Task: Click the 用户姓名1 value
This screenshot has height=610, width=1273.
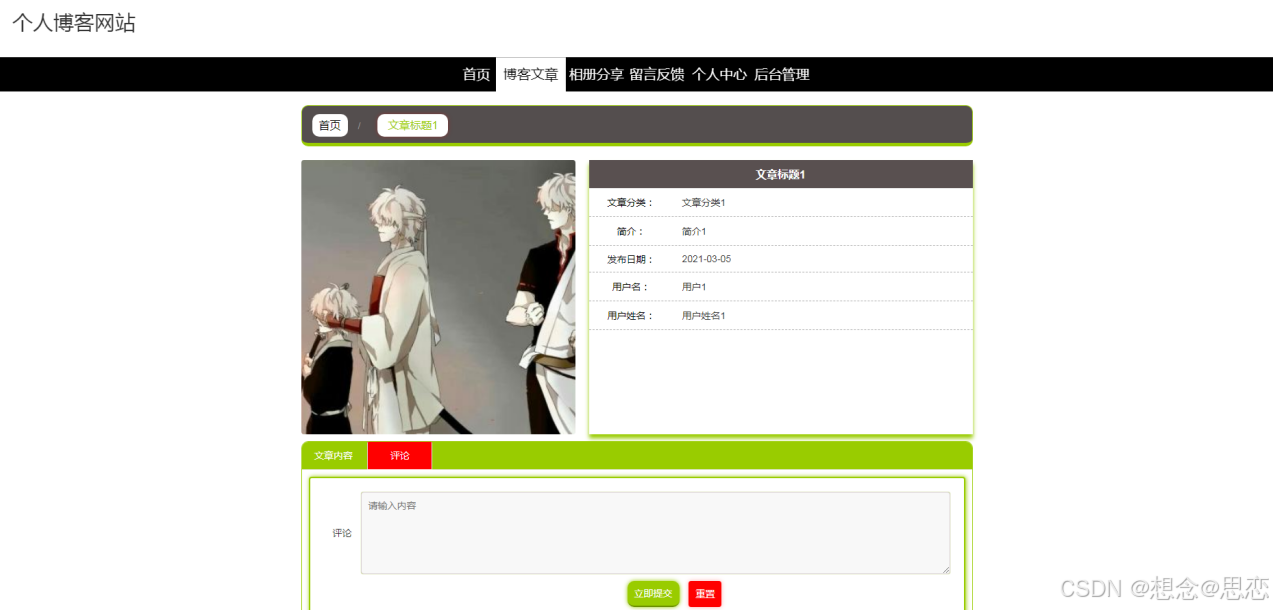Action: tap(703, 316)
